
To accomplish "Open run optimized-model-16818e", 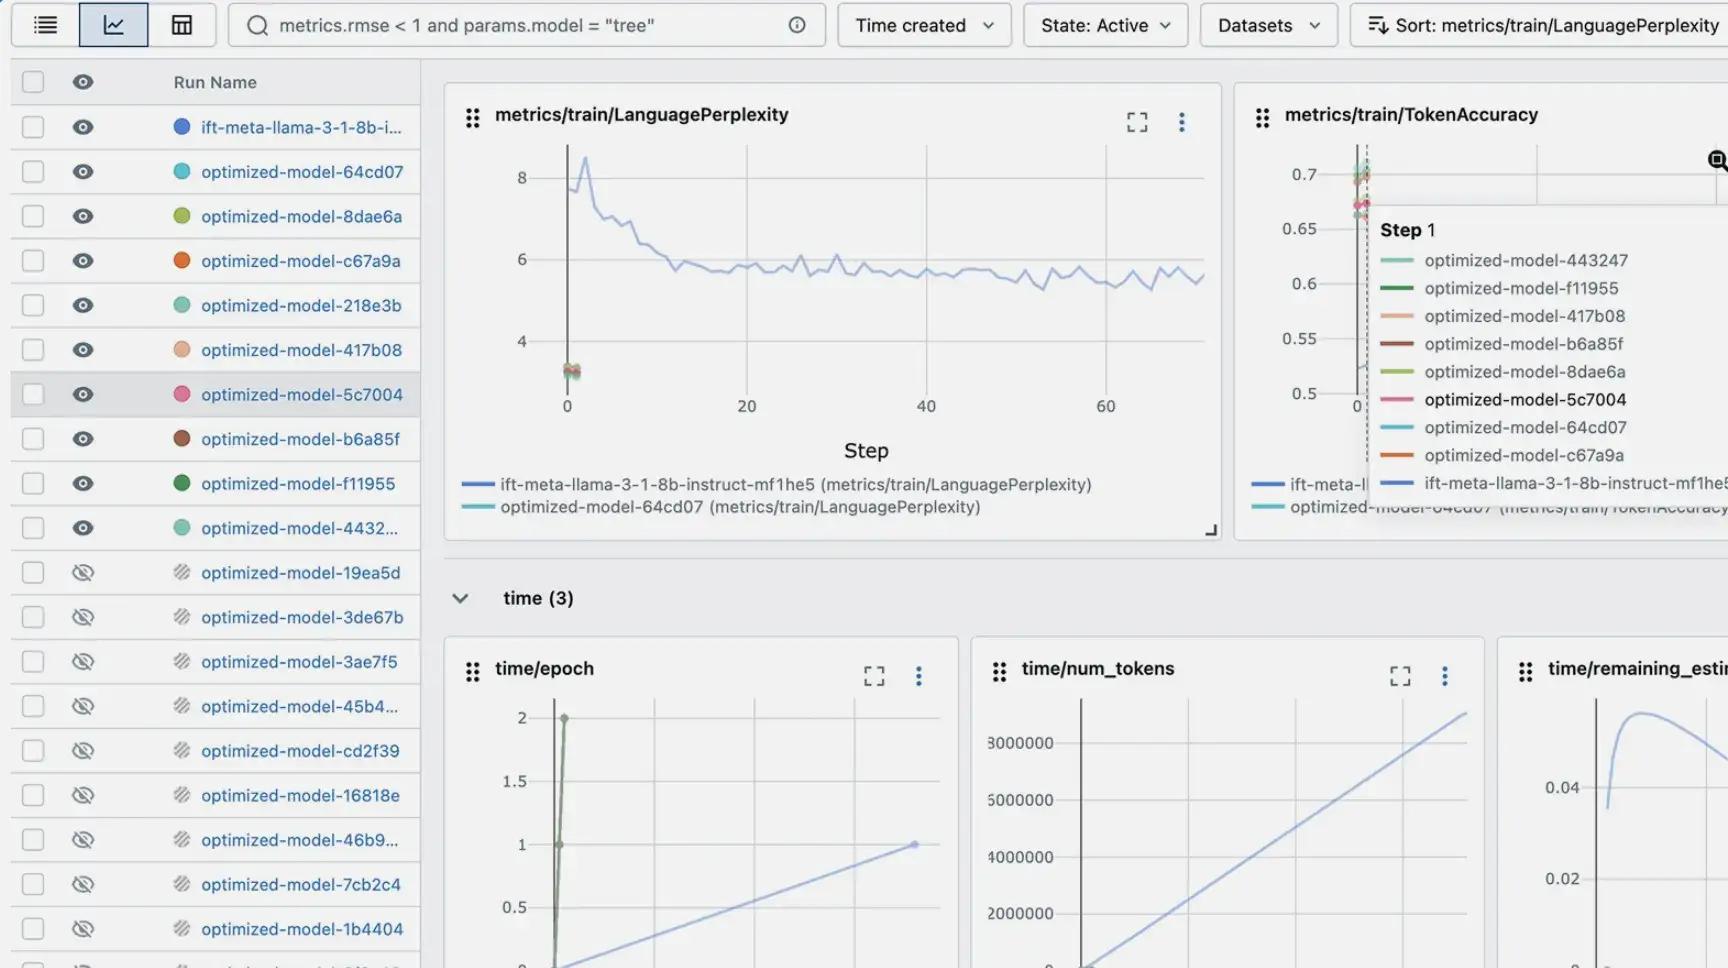I will (x=300, y=796).
